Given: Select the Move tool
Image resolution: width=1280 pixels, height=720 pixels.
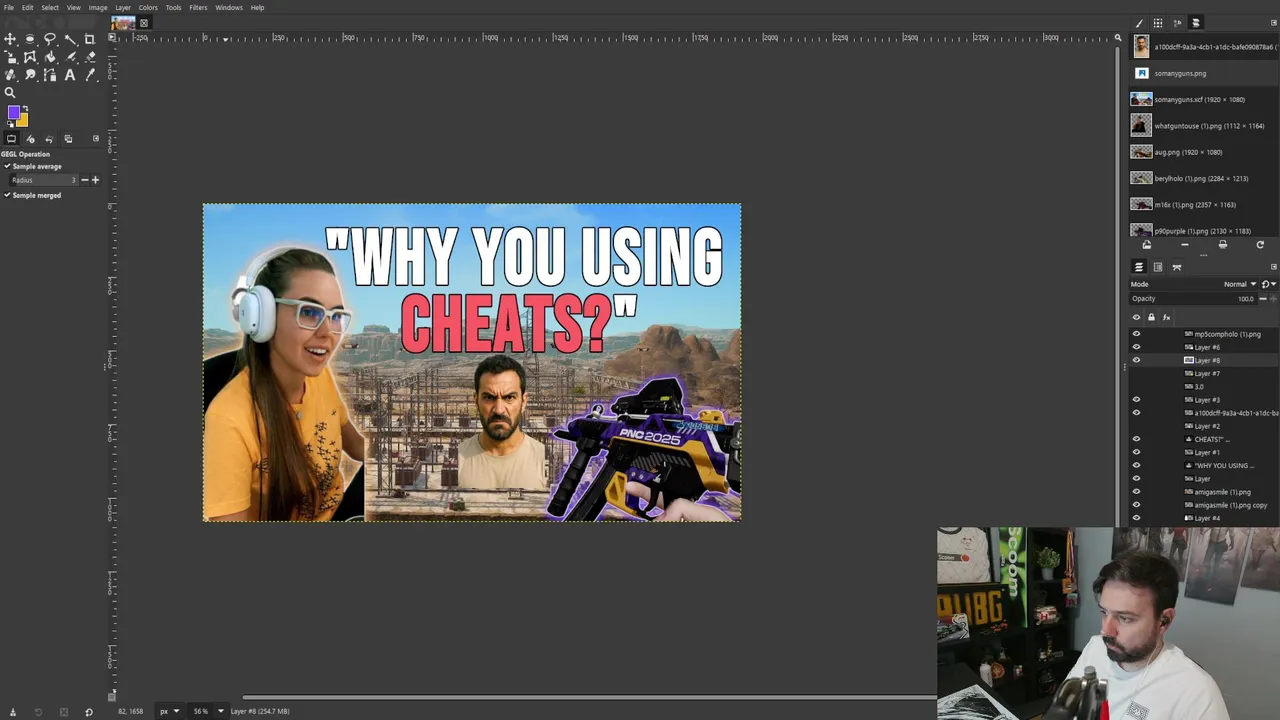Looking at the screenshot, I should point(10,39).
